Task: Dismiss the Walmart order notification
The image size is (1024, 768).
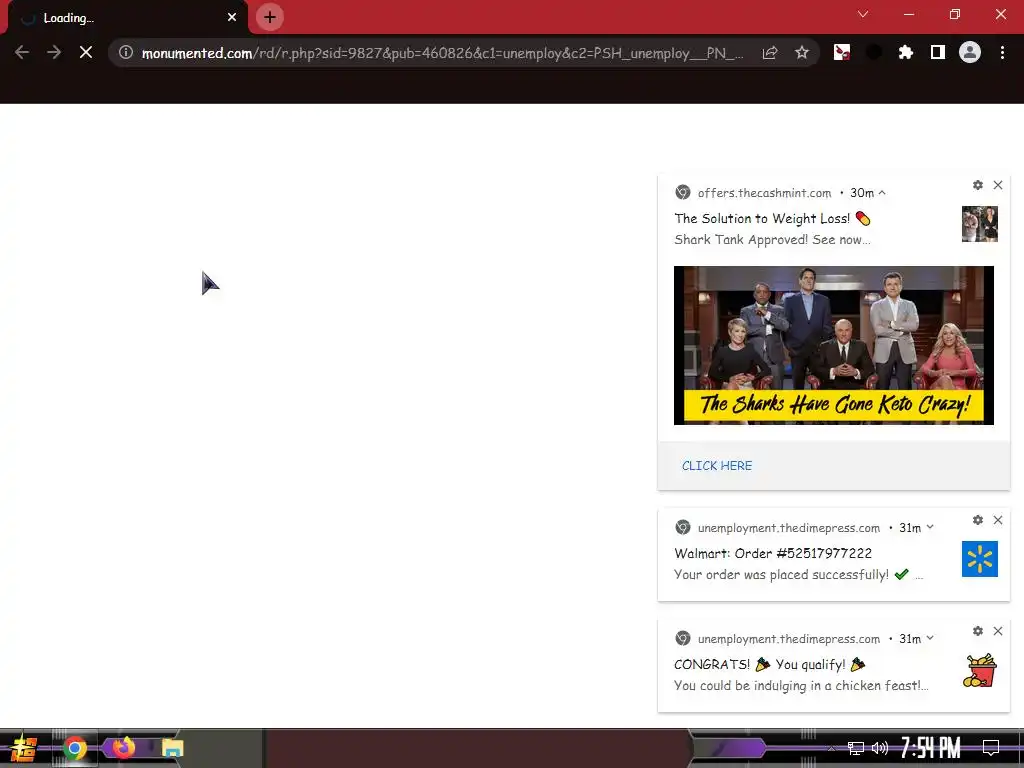Action: (998, 520)
